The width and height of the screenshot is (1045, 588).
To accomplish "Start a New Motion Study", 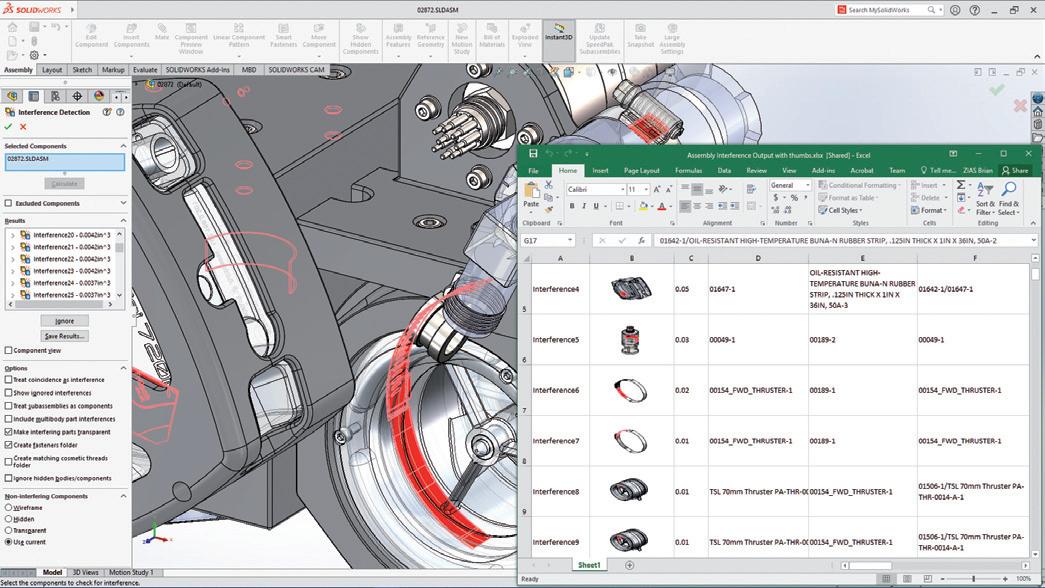I will pos(462,39).
